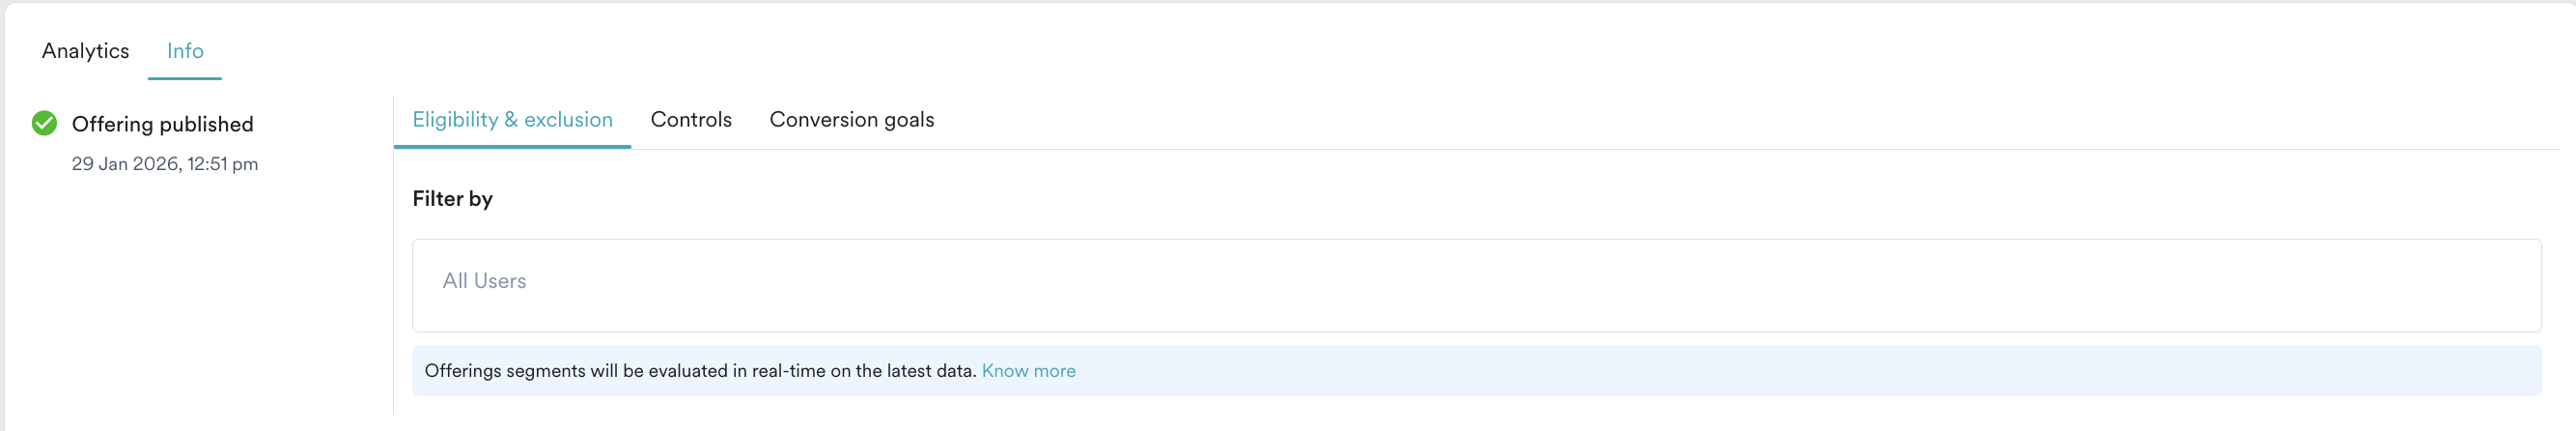This screenshot has height=431, width=2576.
Task: Click the Offering published status label
Action: point(162,124)
